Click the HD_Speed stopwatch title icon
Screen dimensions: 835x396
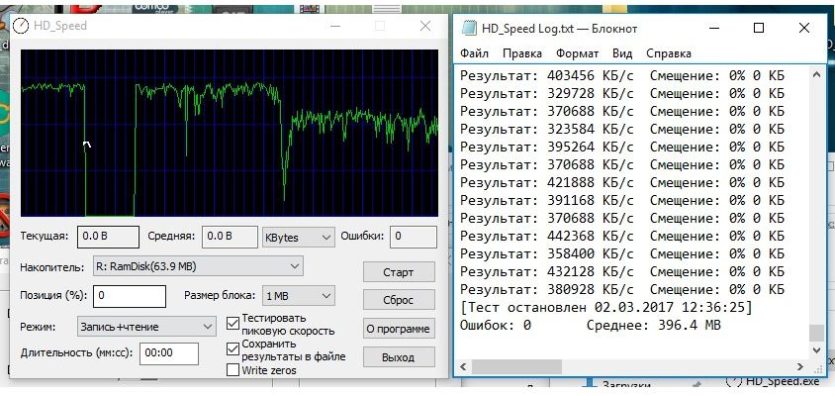[x=21, y=26]
